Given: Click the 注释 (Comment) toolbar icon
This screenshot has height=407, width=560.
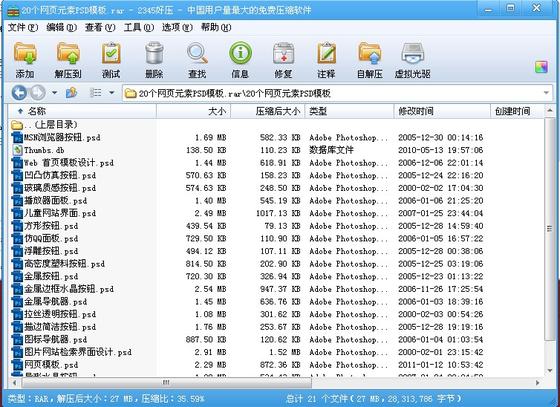Looking at the screenshot, I should tap(326, 54).
